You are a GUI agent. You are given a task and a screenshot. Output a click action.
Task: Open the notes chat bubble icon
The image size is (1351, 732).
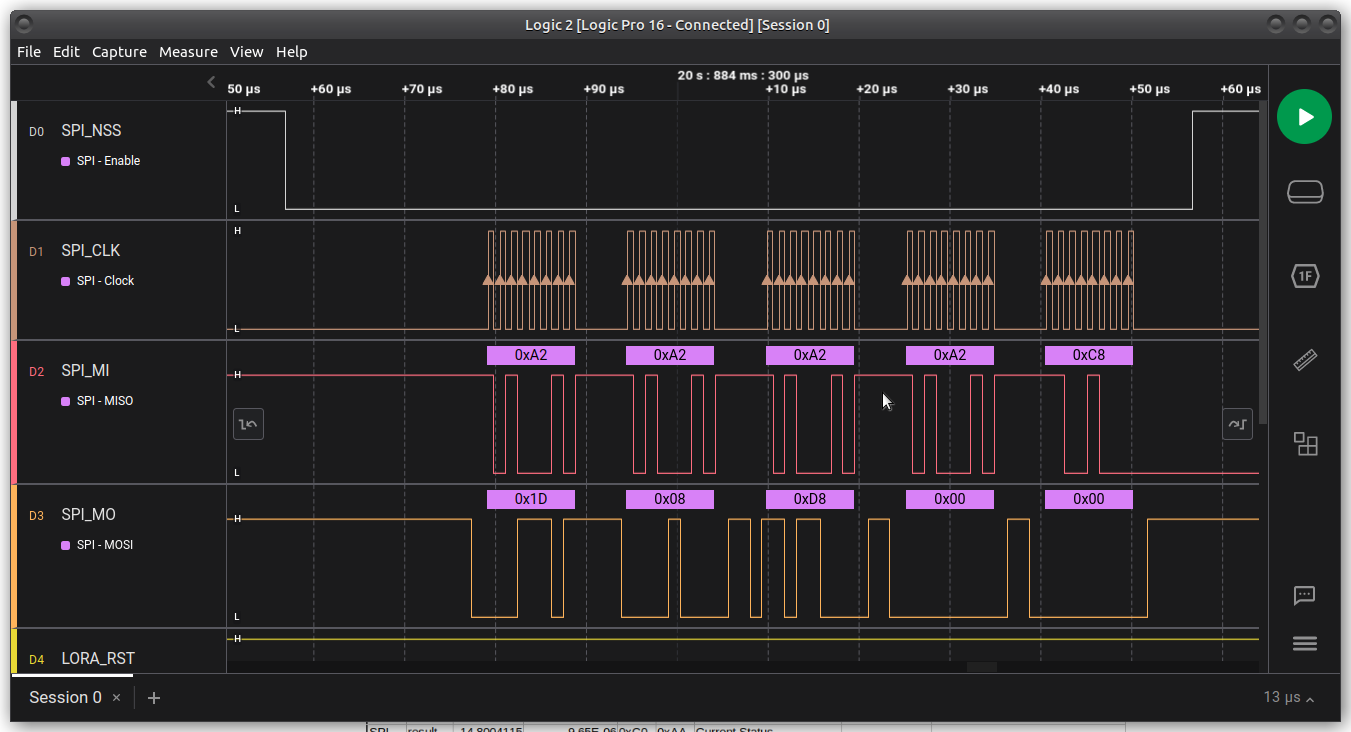(1304, 596)
